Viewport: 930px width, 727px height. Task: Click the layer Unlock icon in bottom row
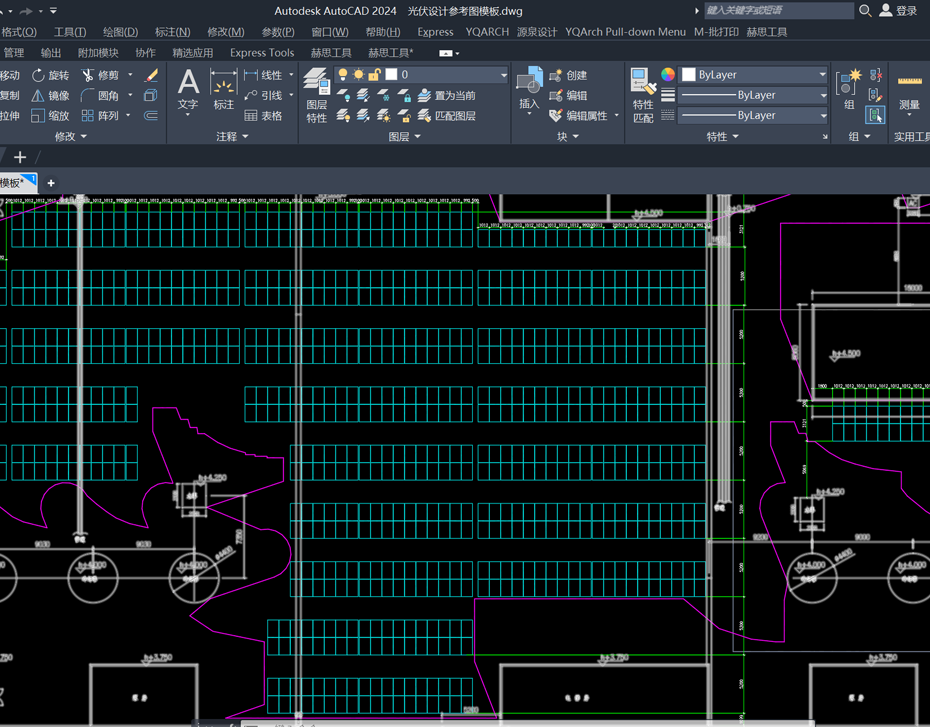[x=405, y=115]
